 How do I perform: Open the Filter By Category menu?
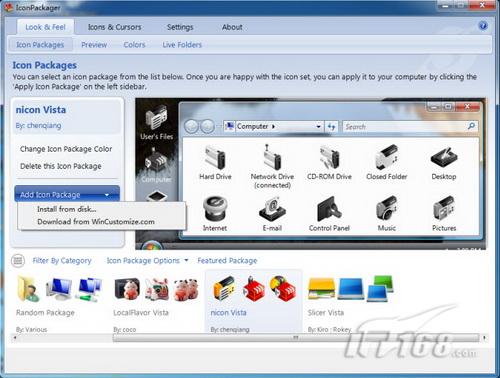(x=62, y=261)
